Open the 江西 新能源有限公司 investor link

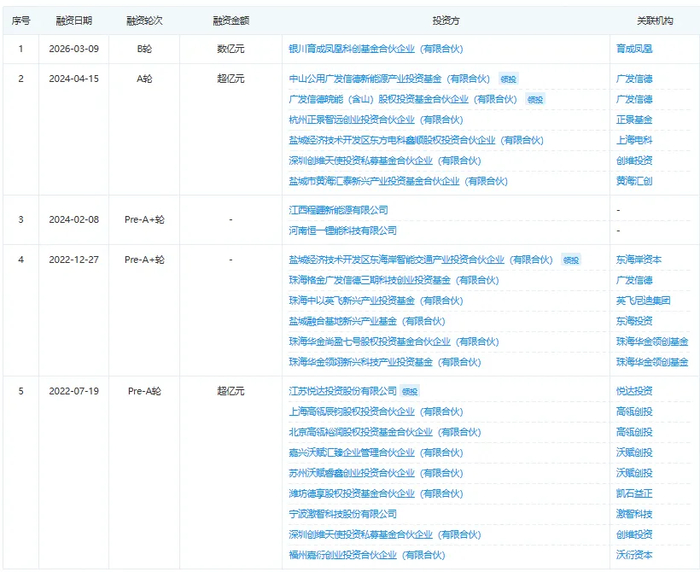tap(338, 210)
